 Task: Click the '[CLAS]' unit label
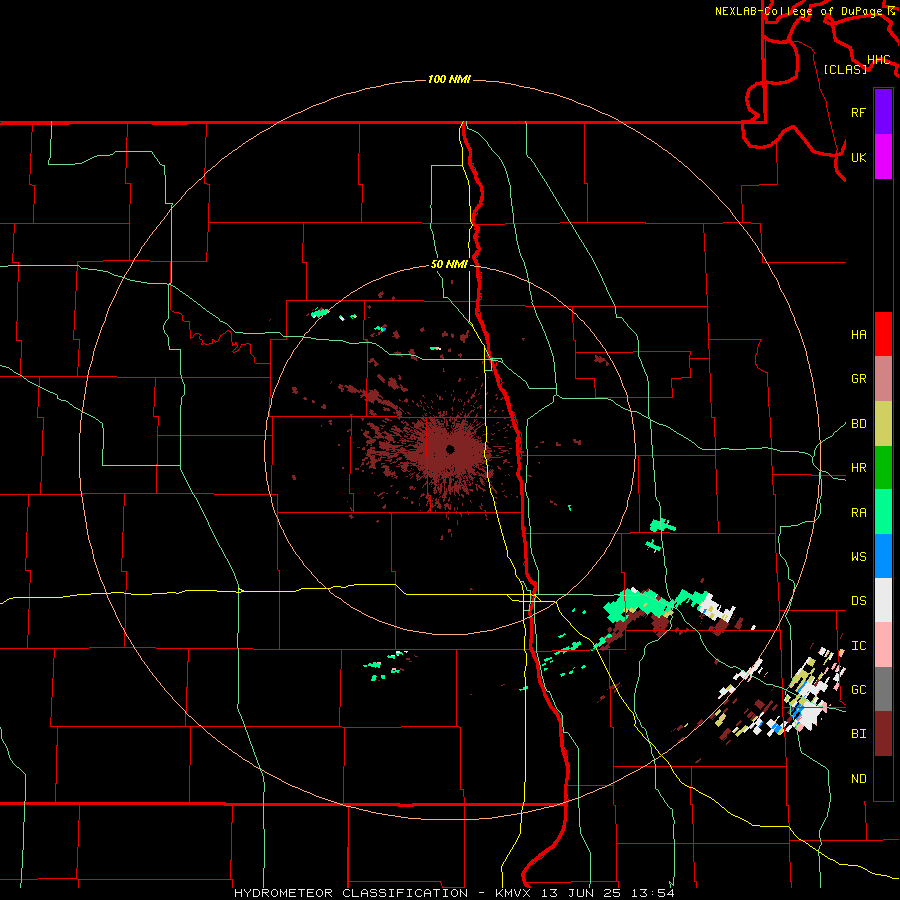(x=845, y=69)
